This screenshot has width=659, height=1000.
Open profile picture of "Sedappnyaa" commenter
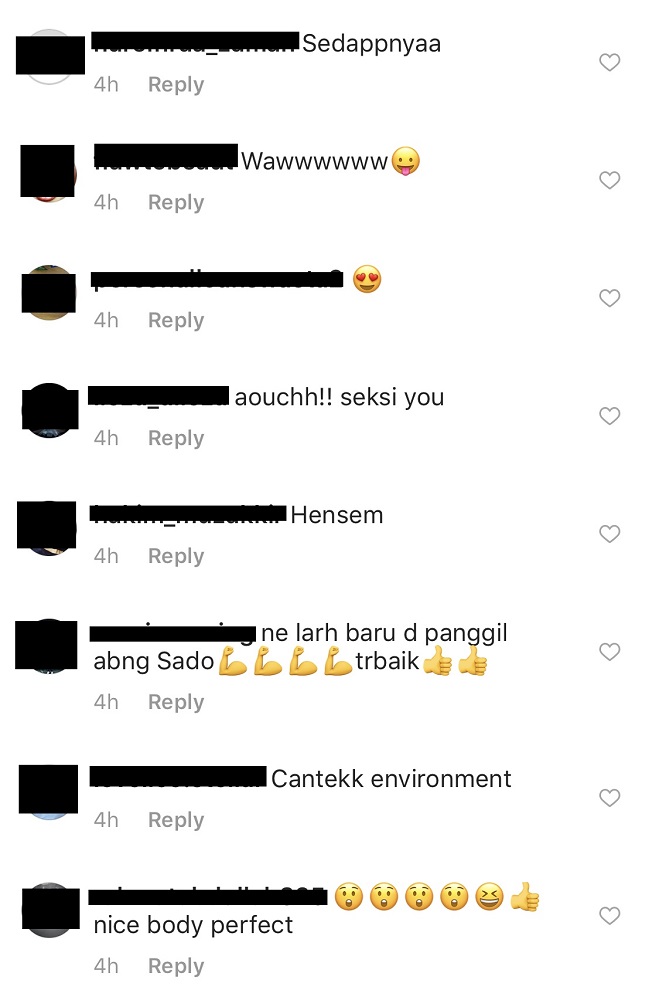(x=50, y=56)
